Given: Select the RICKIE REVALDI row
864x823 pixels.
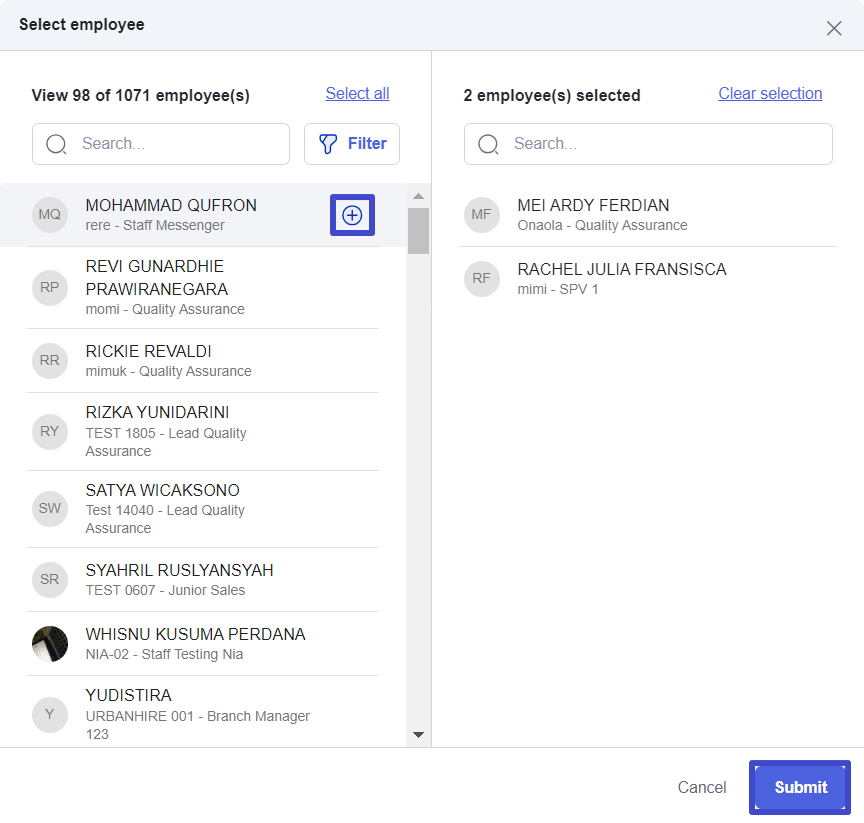Looking at the screenshot, I should [x=203, y=361].
